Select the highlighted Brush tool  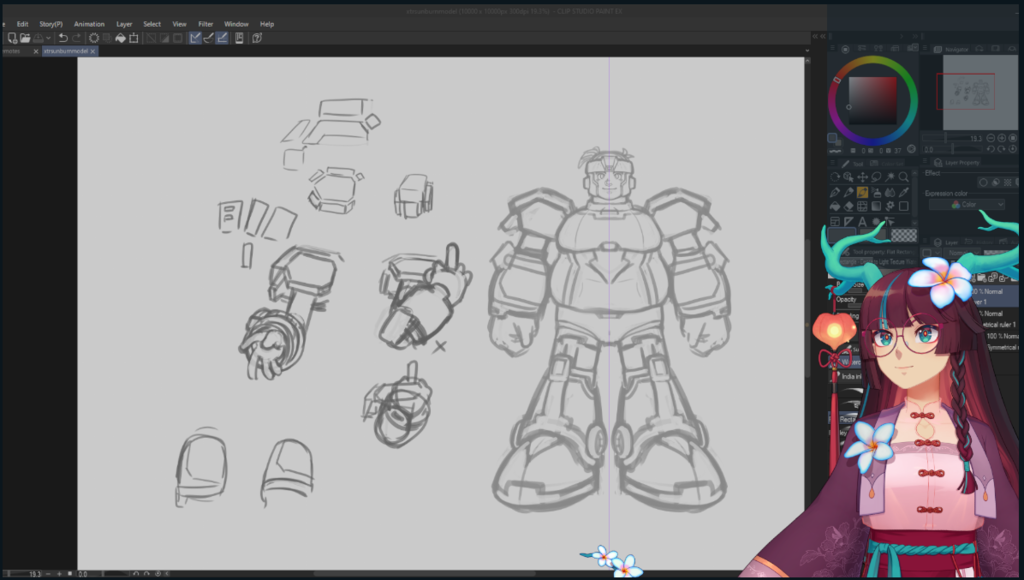pos(863,192)
